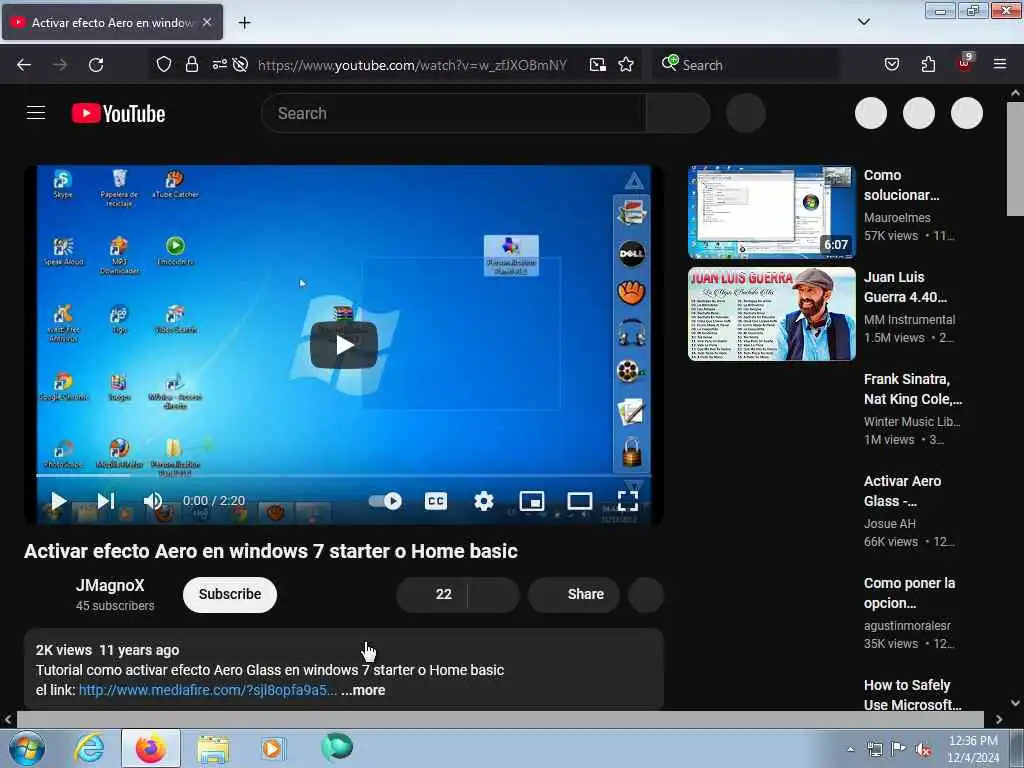Go back using the browser back arrow
The width and height of the screenshot is (1024, 768).
point(24,65)
